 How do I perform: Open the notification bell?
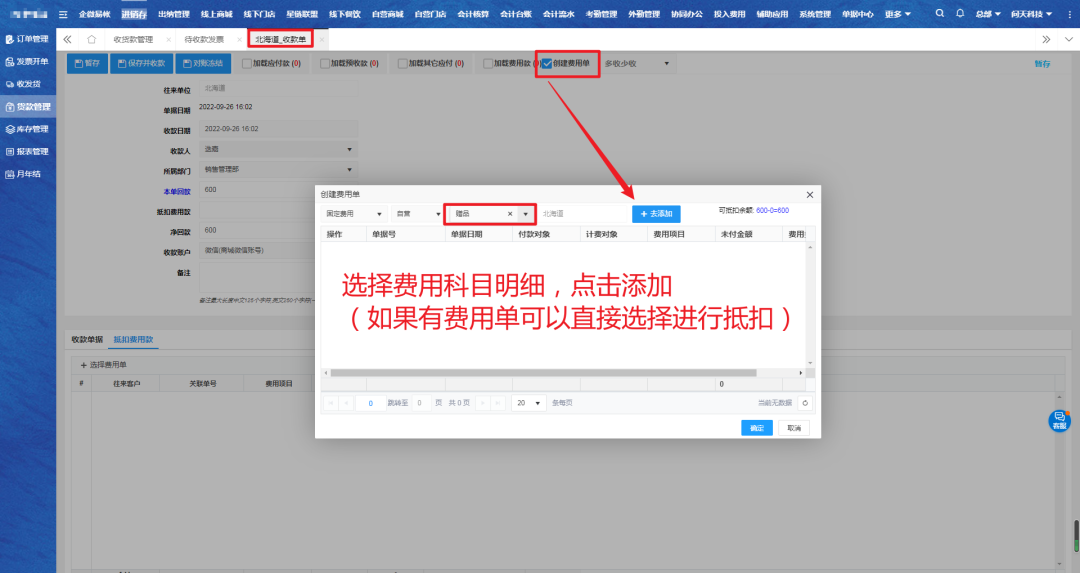tap(959, 13)
